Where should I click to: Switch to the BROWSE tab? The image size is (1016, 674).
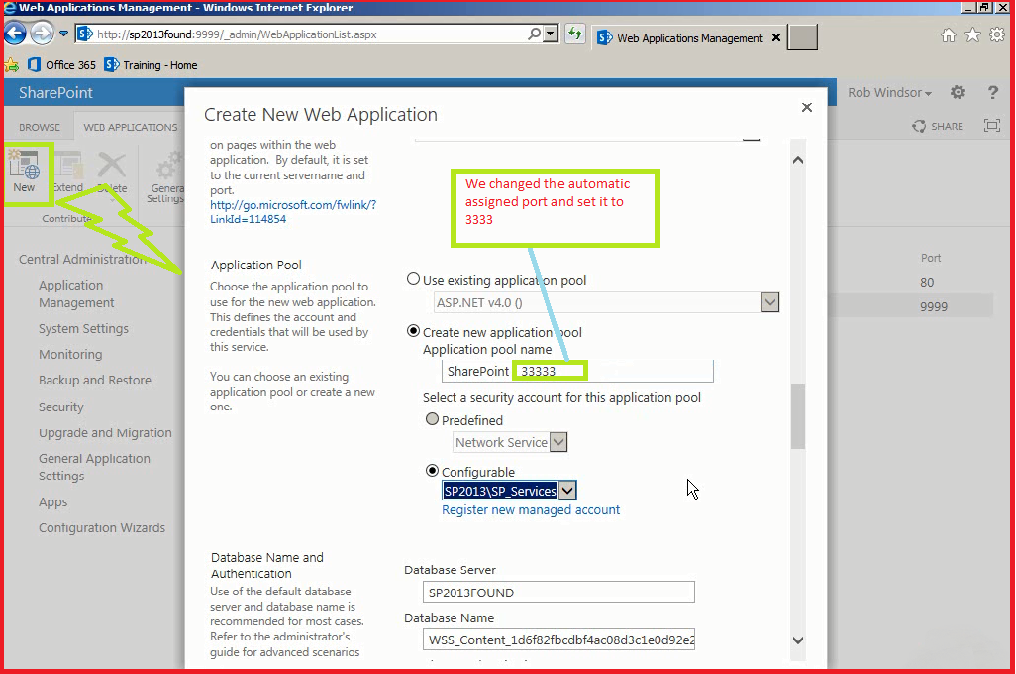pyautogui.click(x=38, y=127)
